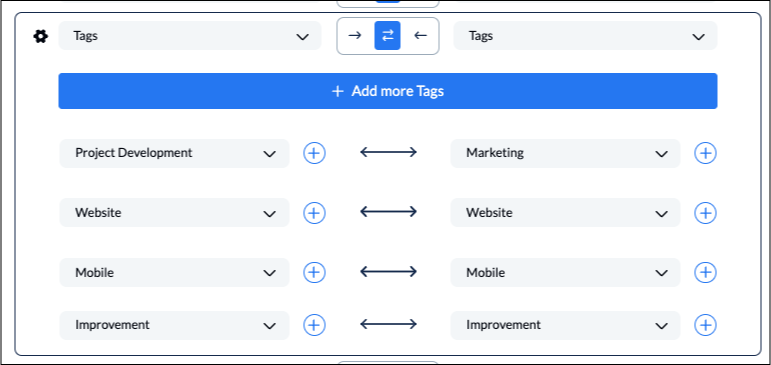Click the Add more Tags button

388,91
